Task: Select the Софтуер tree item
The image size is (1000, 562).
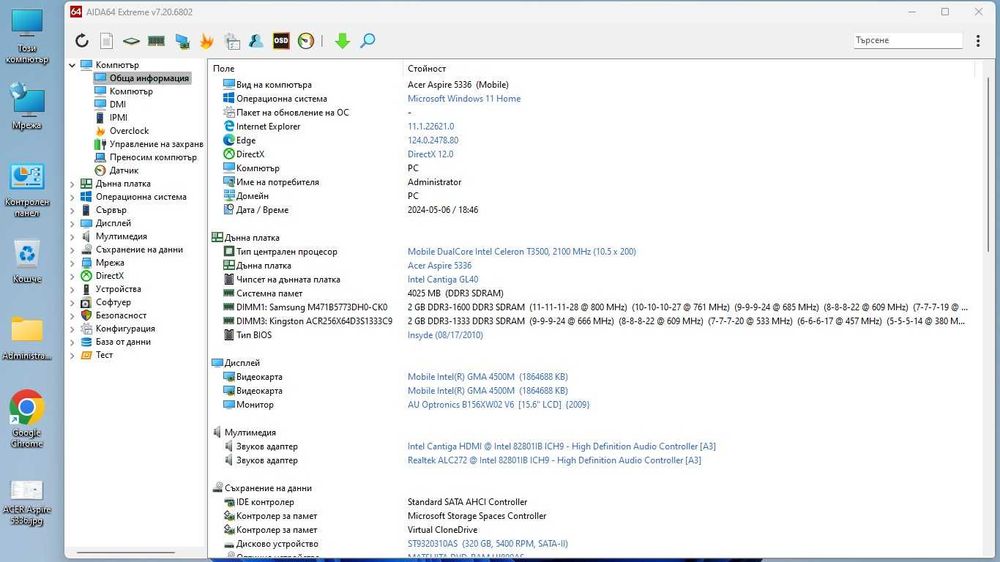Action: coord(113,302)
